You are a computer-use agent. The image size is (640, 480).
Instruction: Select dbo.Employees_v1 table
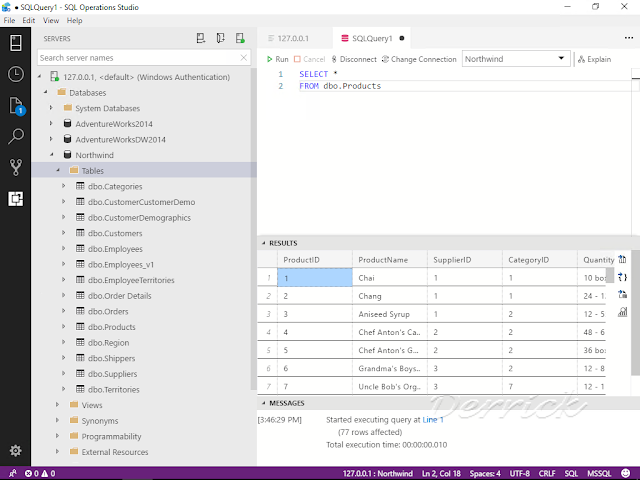pos(121,265)
